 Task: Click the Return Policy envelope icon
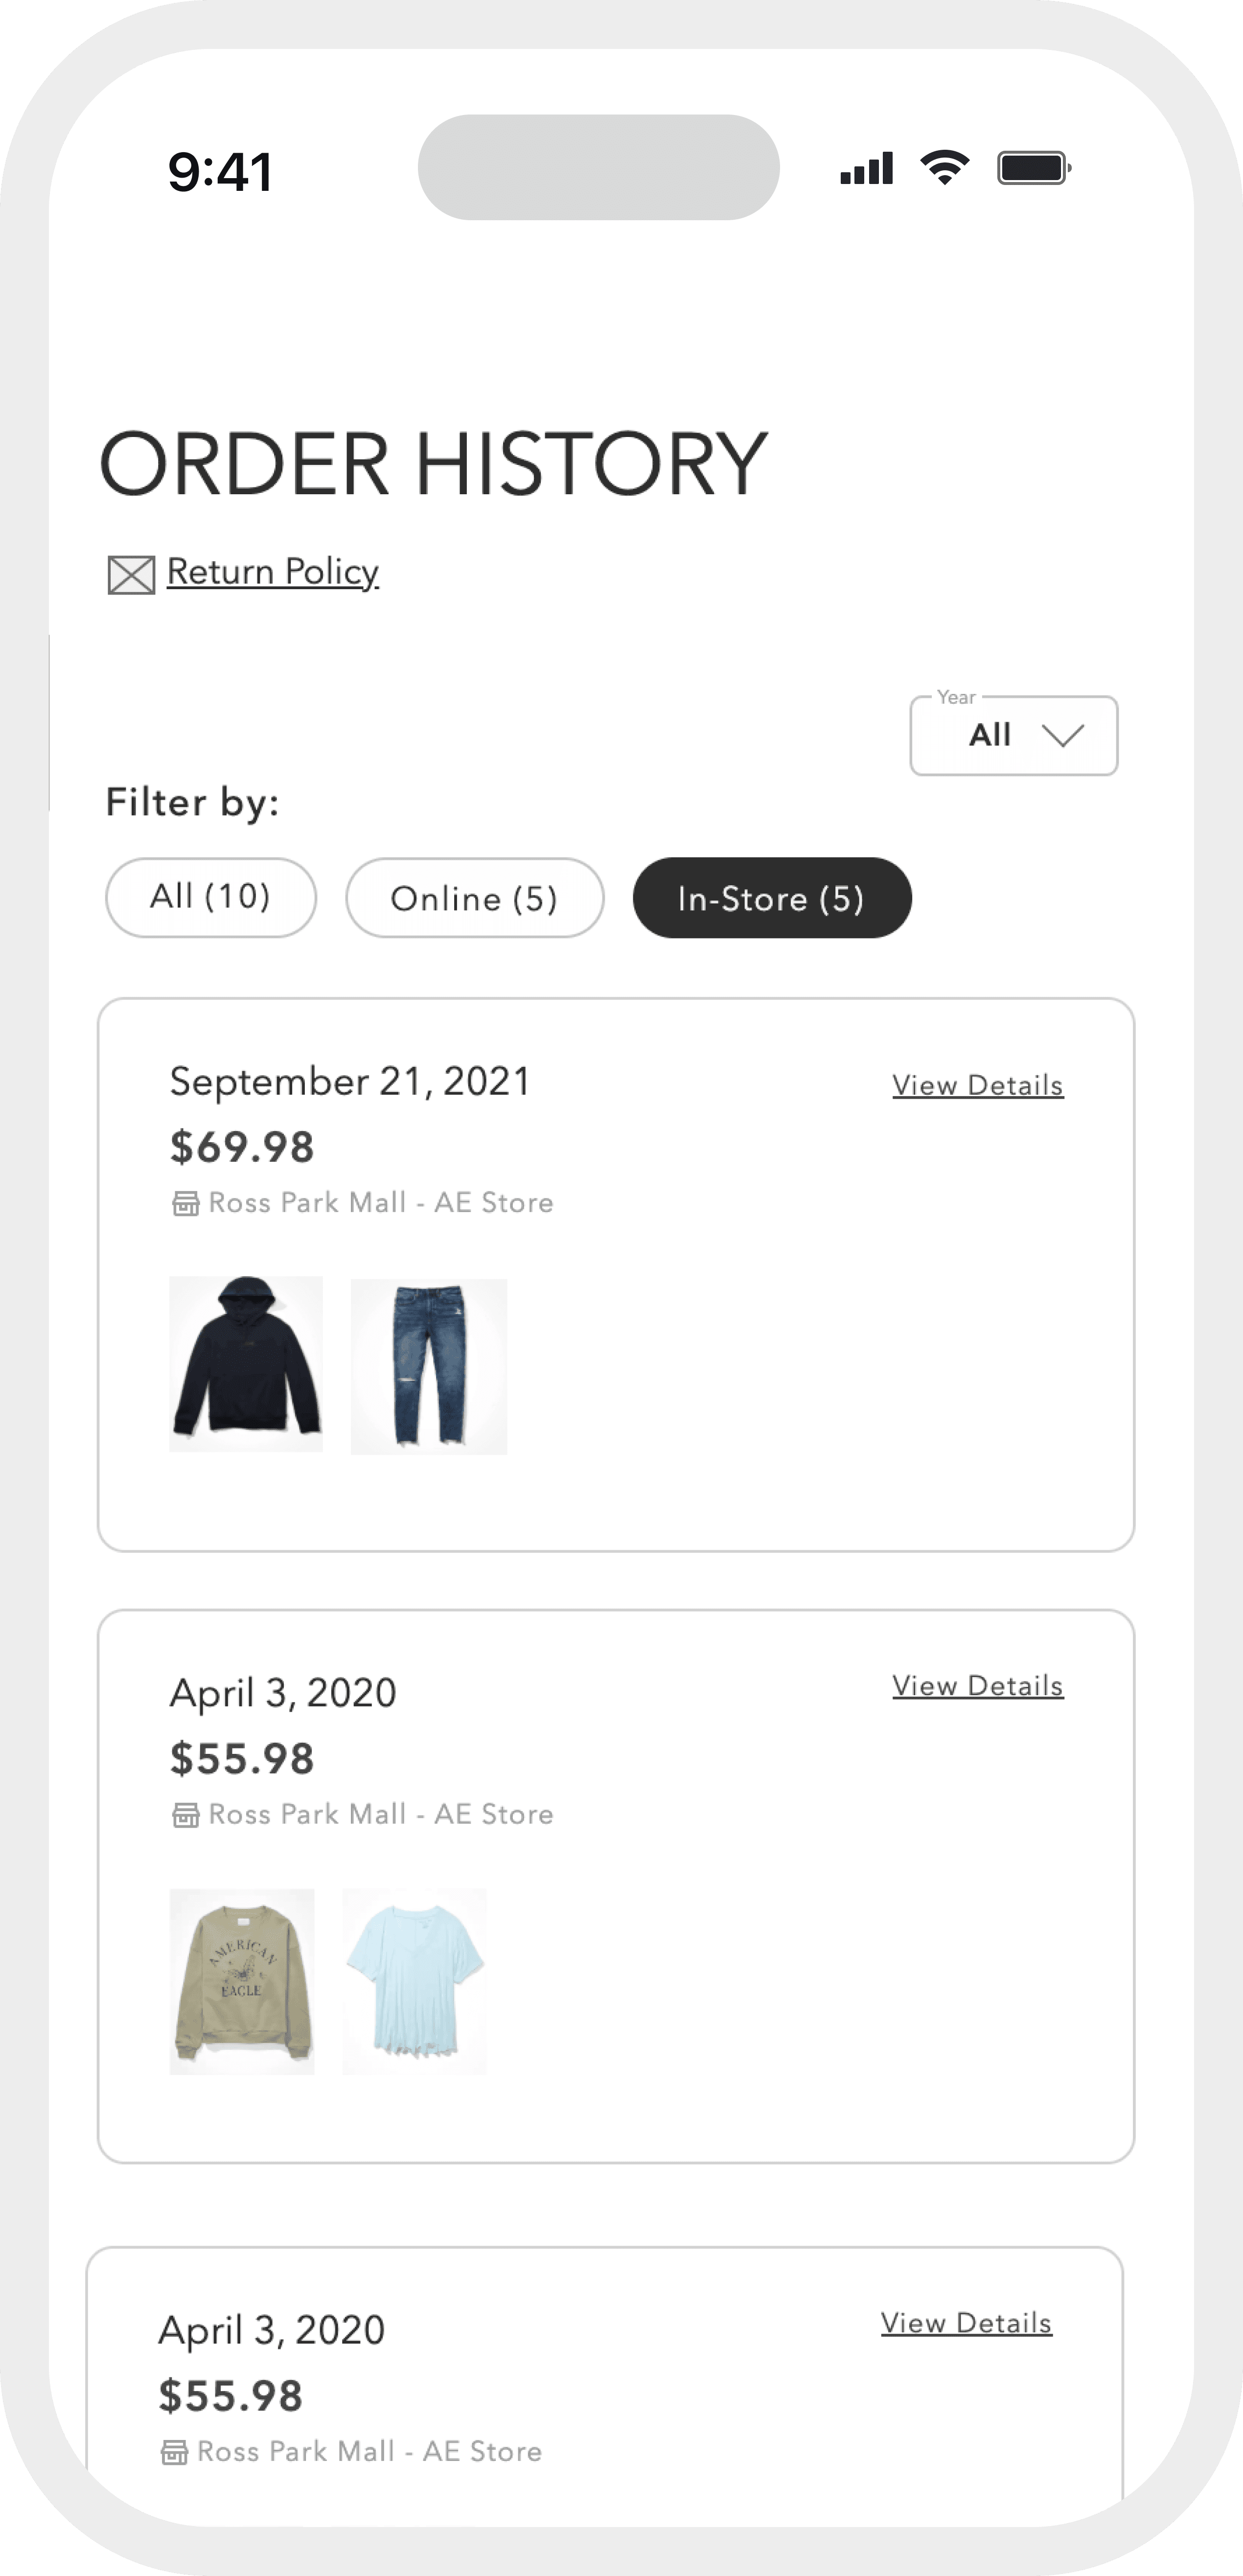coord(131,575)
